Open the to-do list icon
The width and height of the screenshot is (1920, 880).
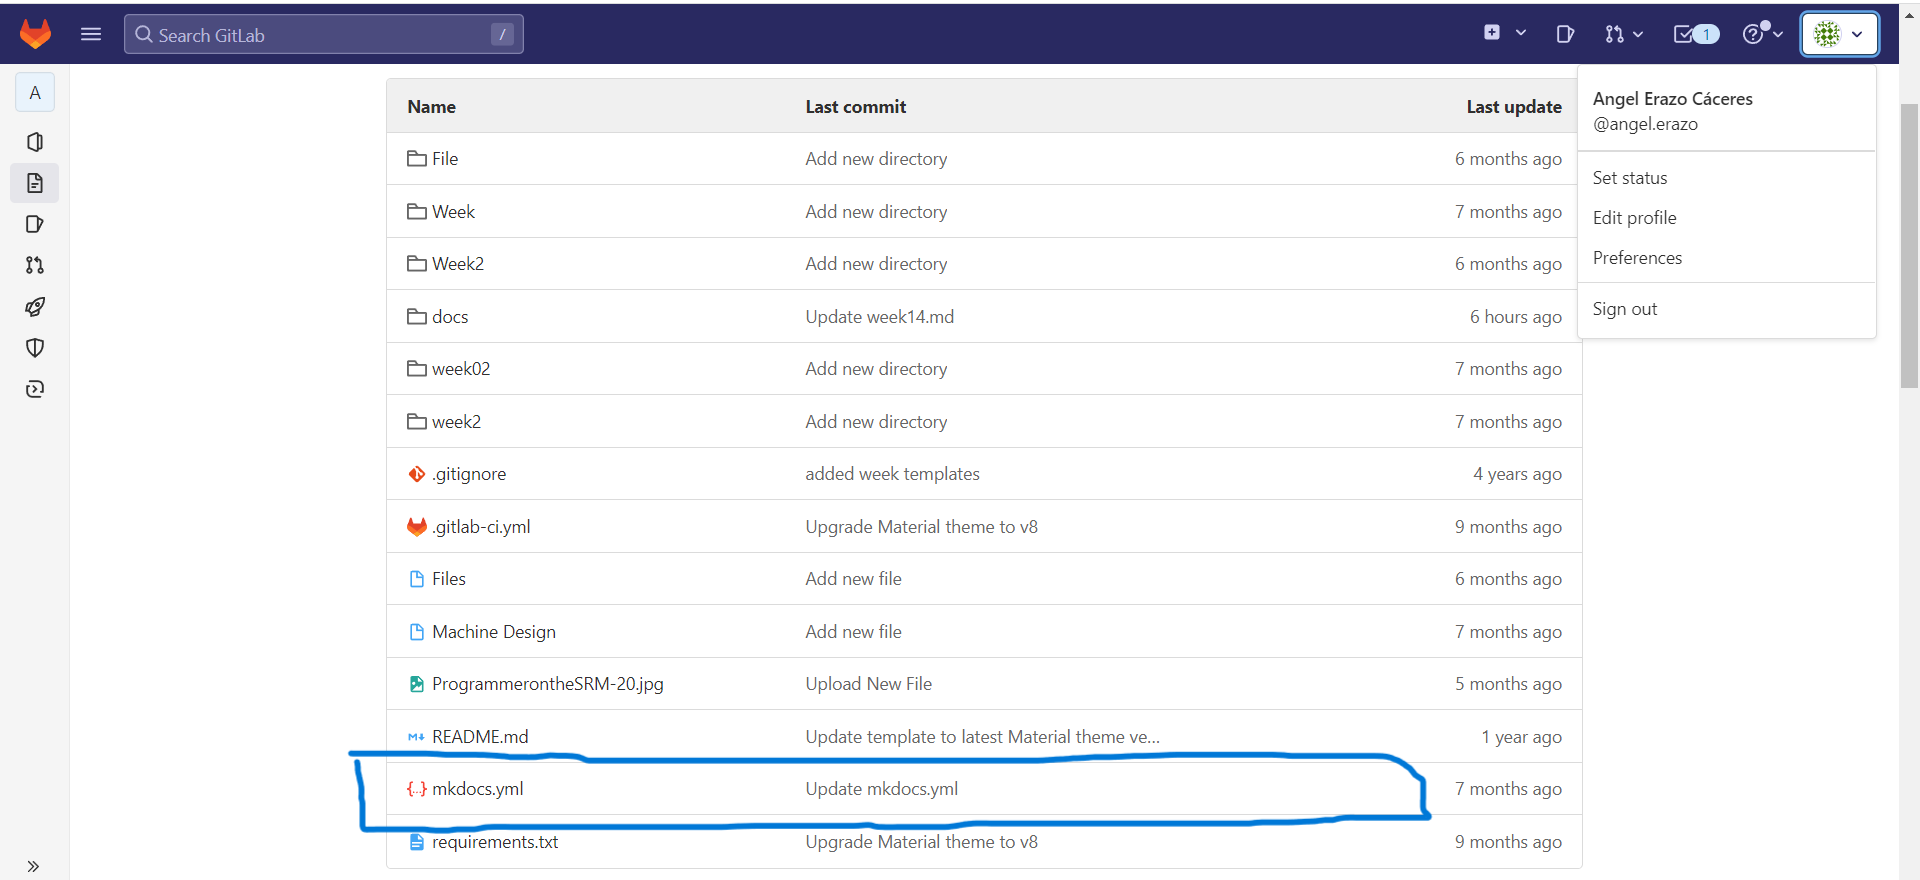(x=1696, y=34)
